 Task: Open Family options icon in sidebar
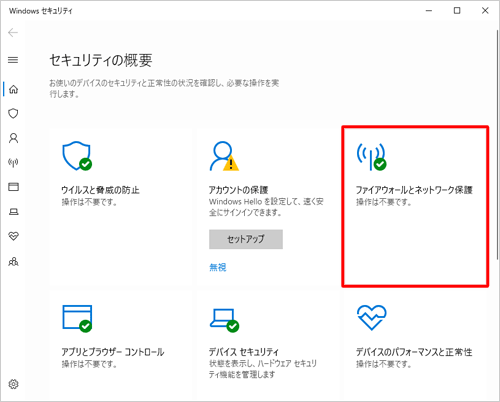pos(13,261)
